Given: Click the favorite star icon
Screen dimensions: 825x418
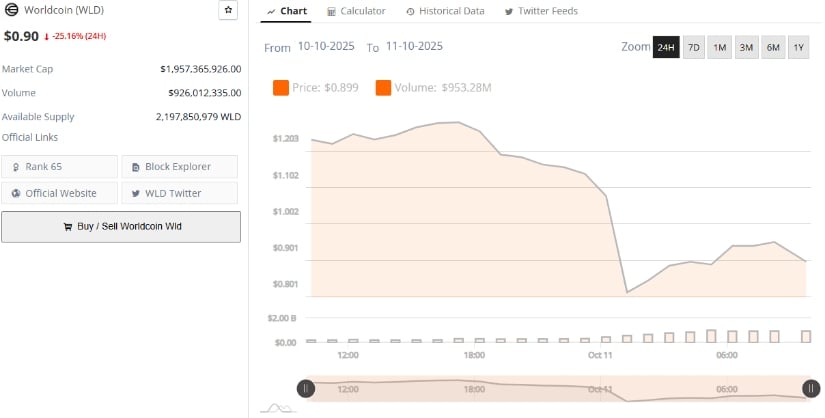Looking at the screenshot, I should tap(229, 11).
